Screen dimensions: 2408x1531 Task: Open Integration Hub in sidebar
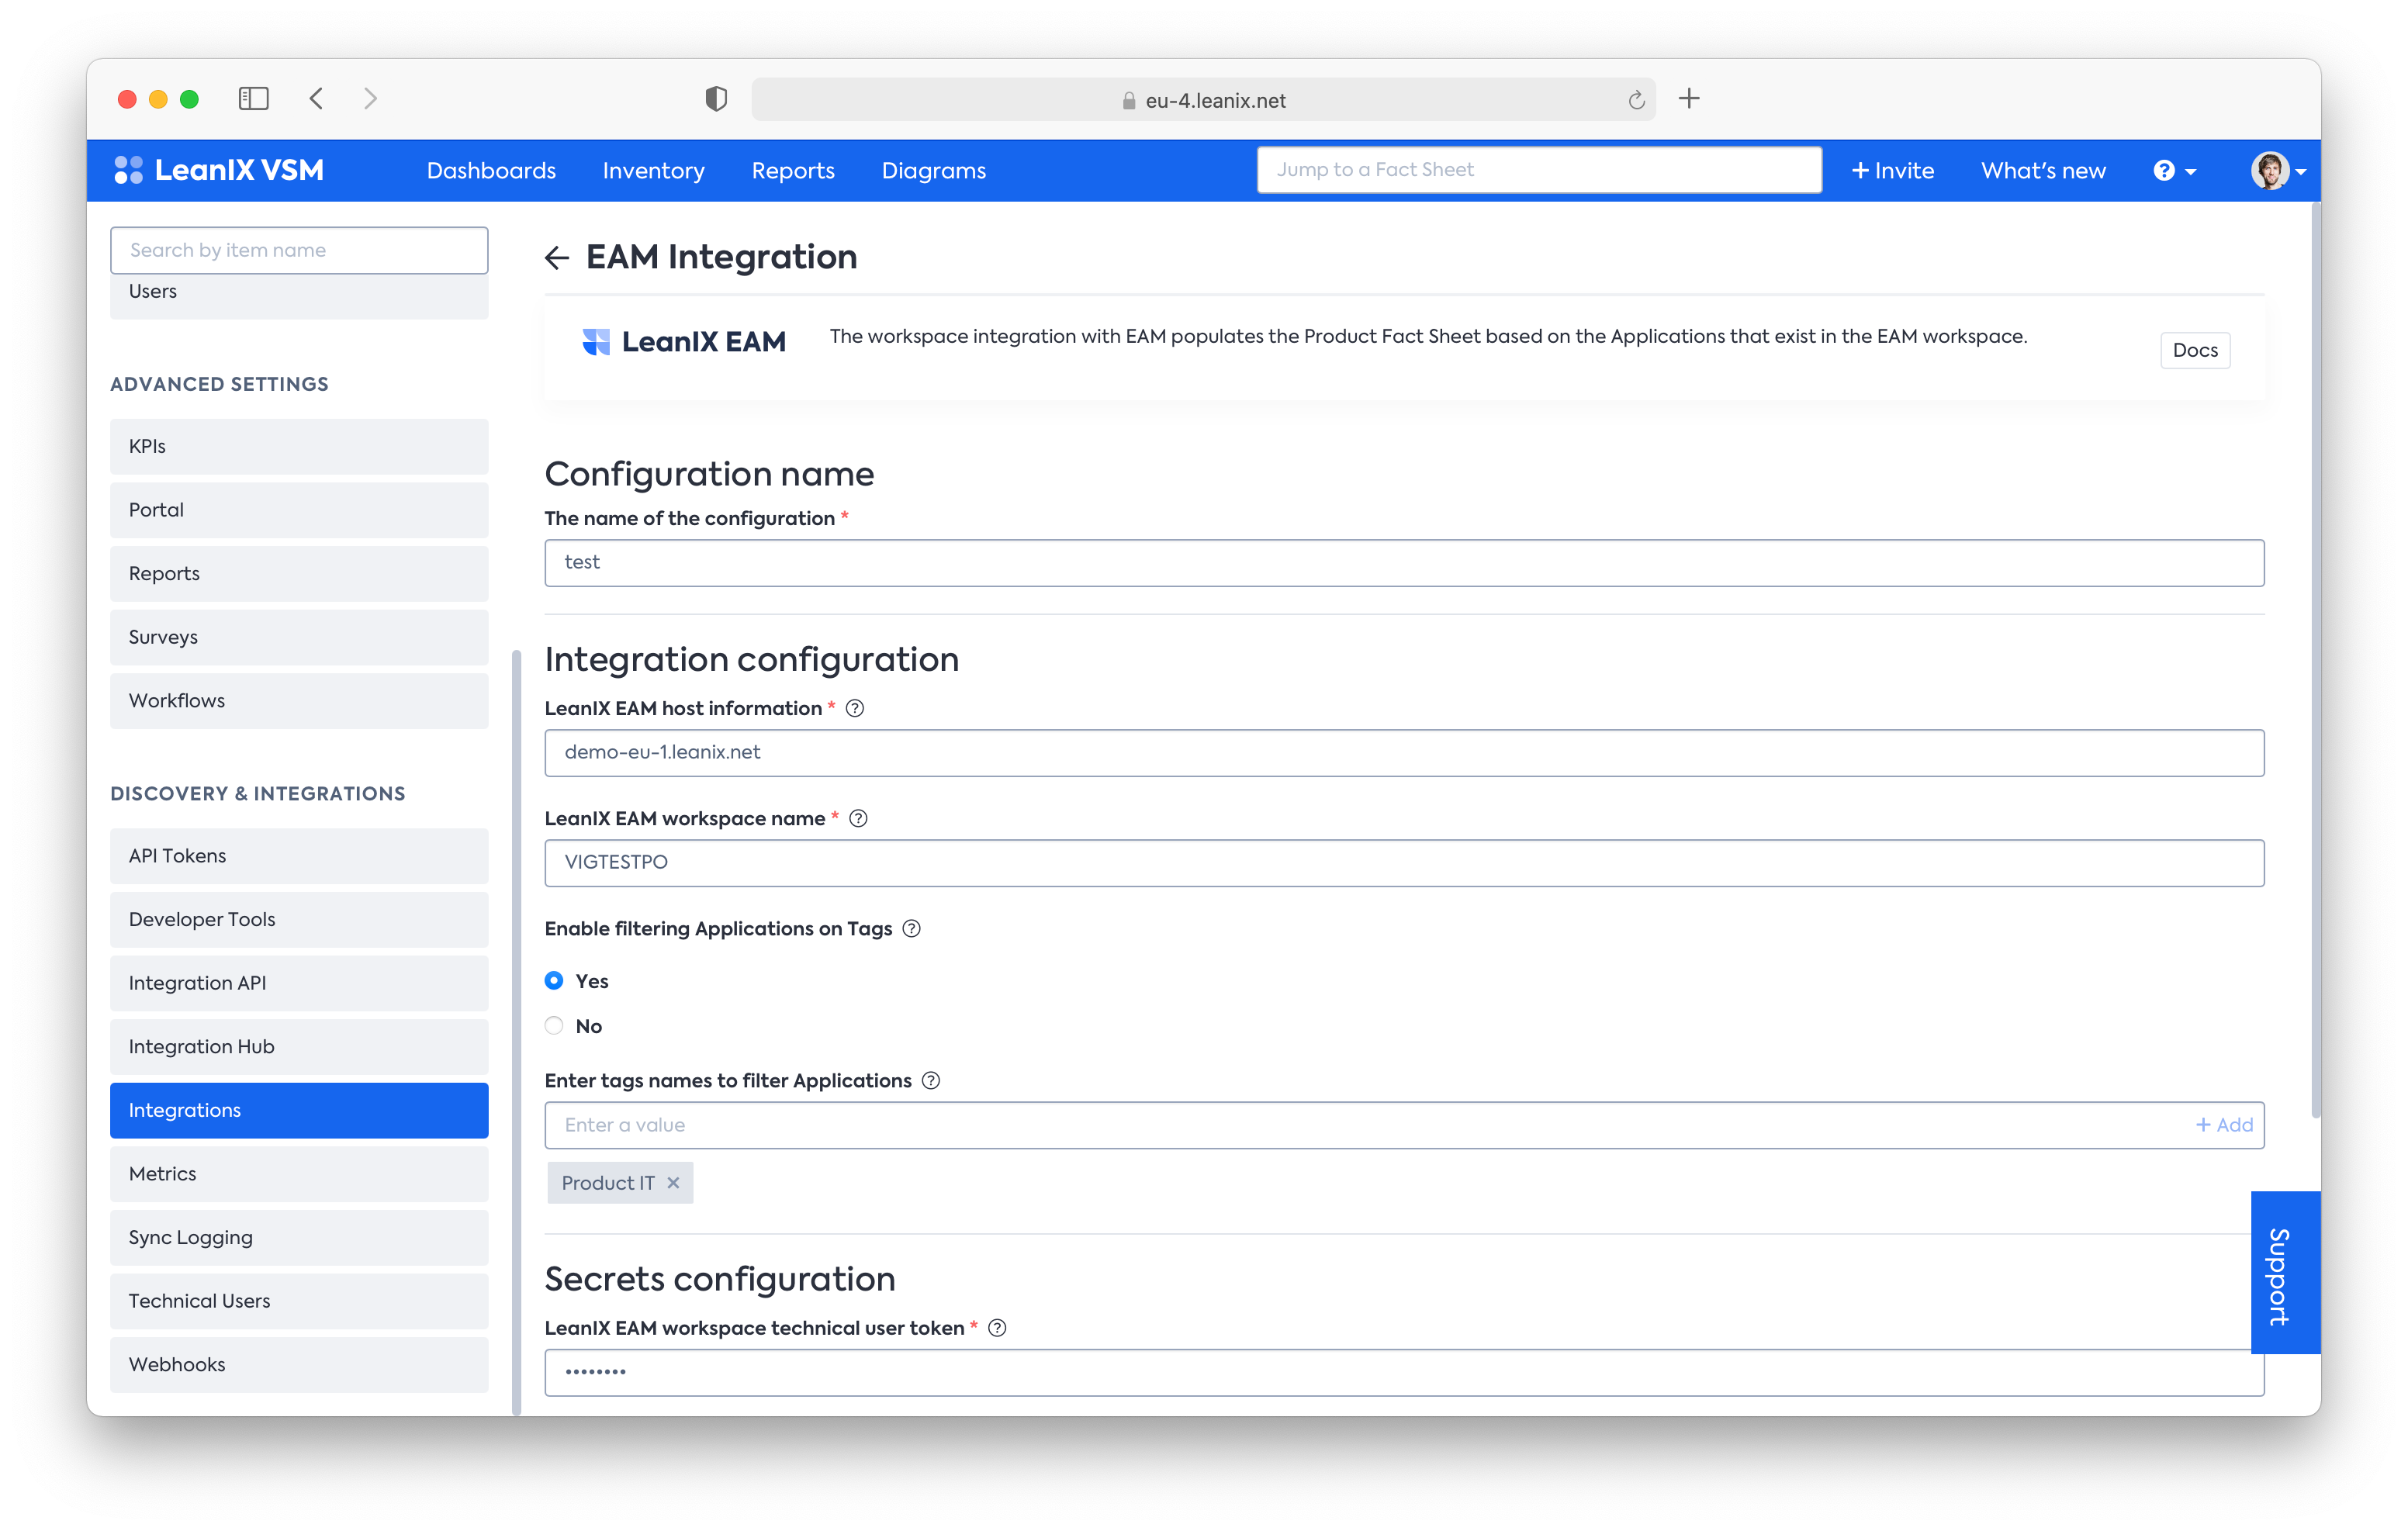point(299,1047)
